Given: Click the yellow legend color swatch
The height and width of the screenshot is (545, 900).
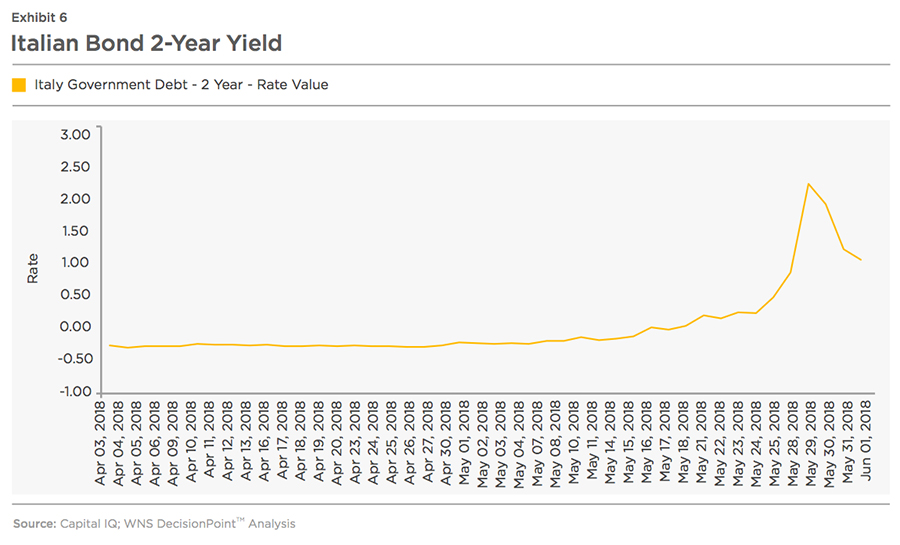Looking at the screenshot, I should (x=19, y=85).
